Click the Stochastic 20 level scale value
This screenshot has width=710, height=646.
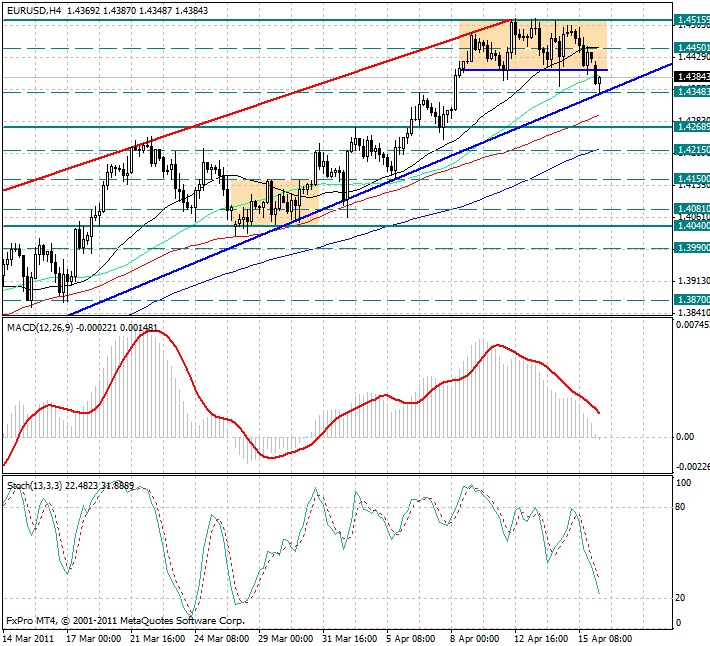click(680, 598)
